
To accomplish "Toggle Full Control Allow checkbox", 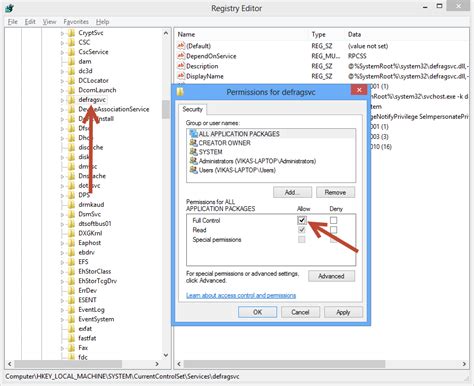I will tap(302, 220).
